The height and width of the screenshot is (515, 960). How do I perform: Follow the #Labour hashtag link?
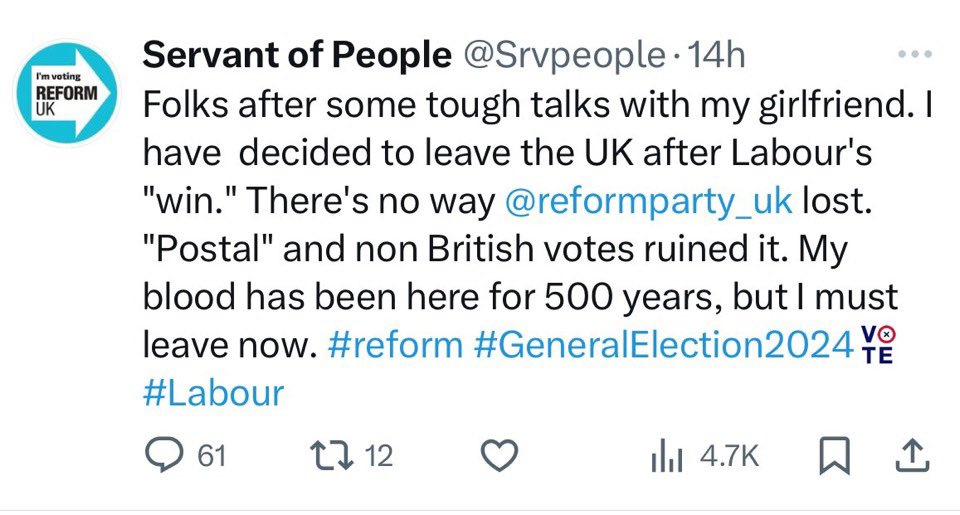[x=214, y=393]
